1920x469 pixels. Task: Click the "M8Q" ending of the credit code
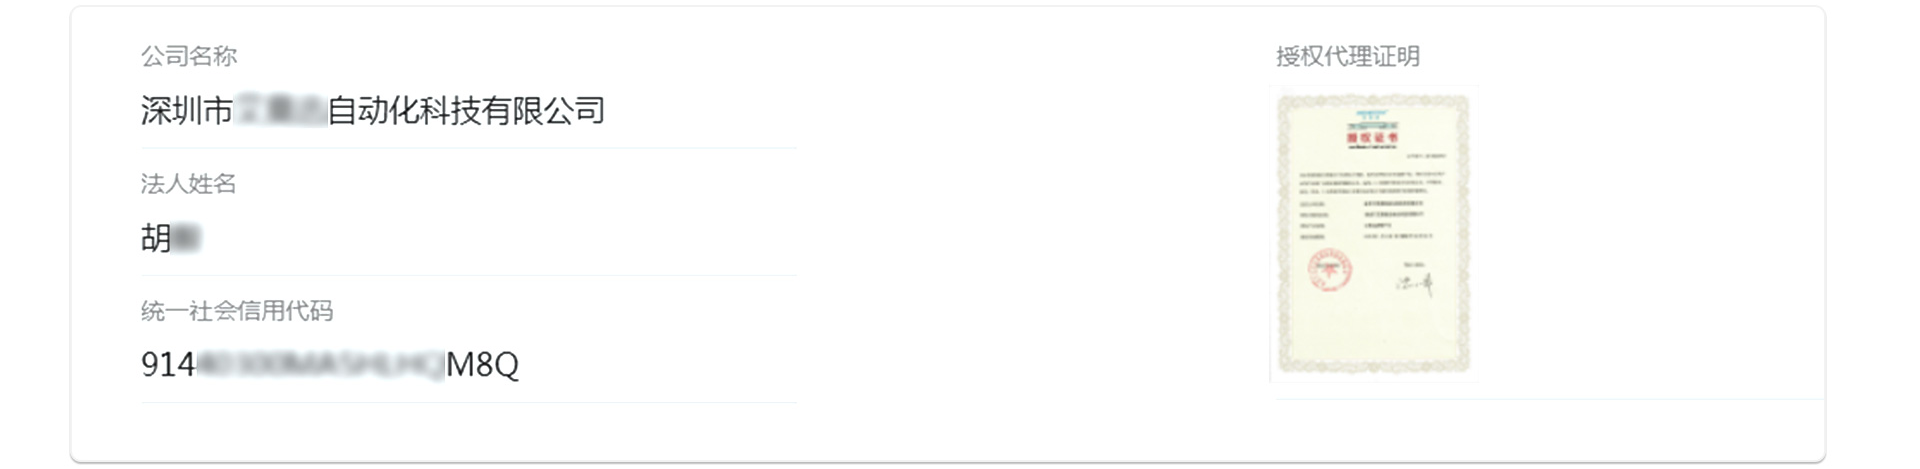coord(482,365)
